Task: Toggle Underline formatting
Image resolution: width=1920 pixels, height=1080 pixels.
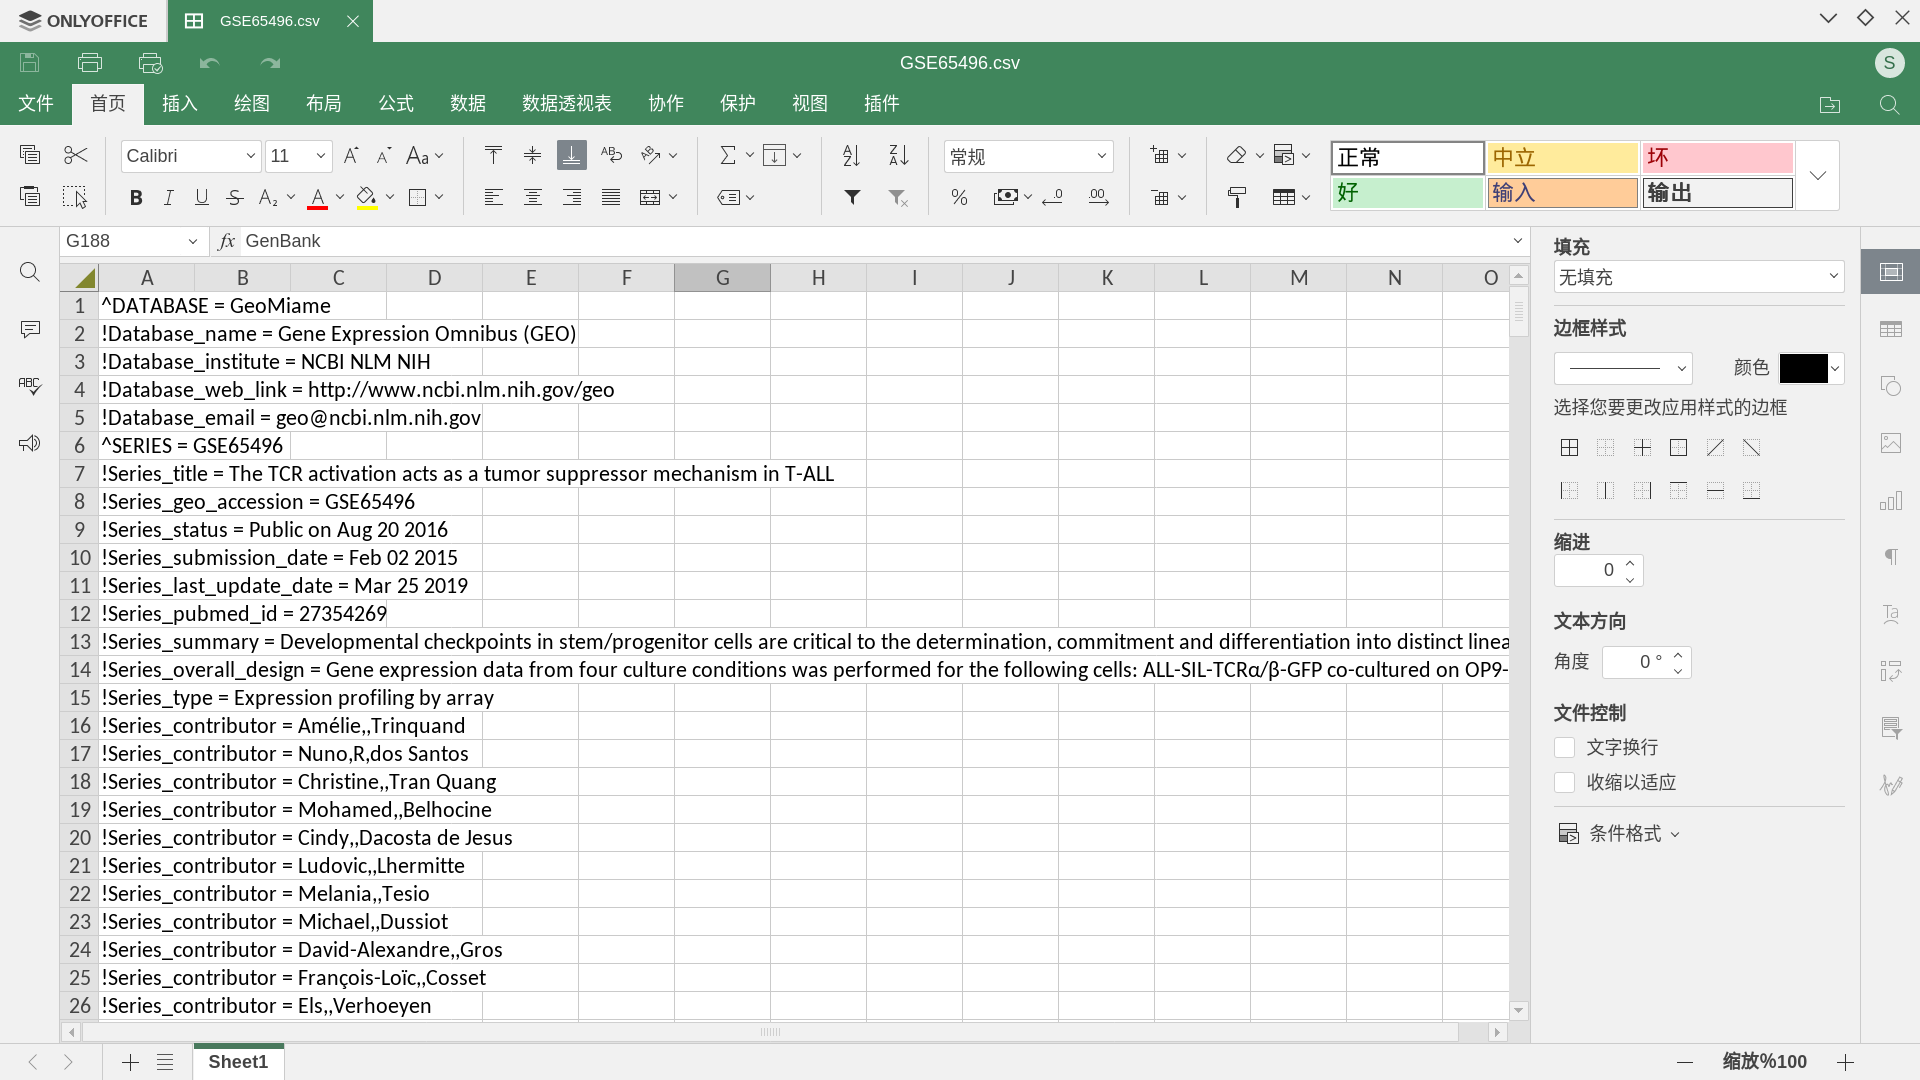Action: (x=202, y=197)
